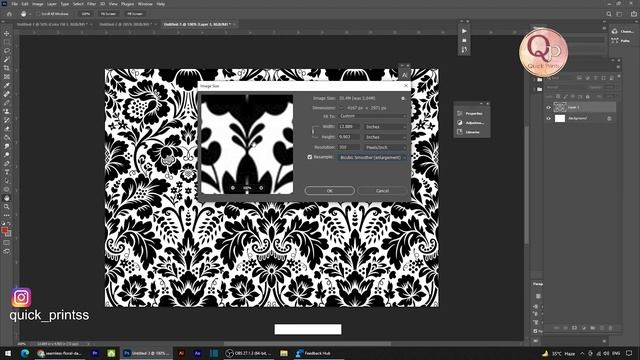Viewport: 640px width, 360px height.
Task: Open Edit Toolbar three-dots button
Action: click(x=7, y=215)
